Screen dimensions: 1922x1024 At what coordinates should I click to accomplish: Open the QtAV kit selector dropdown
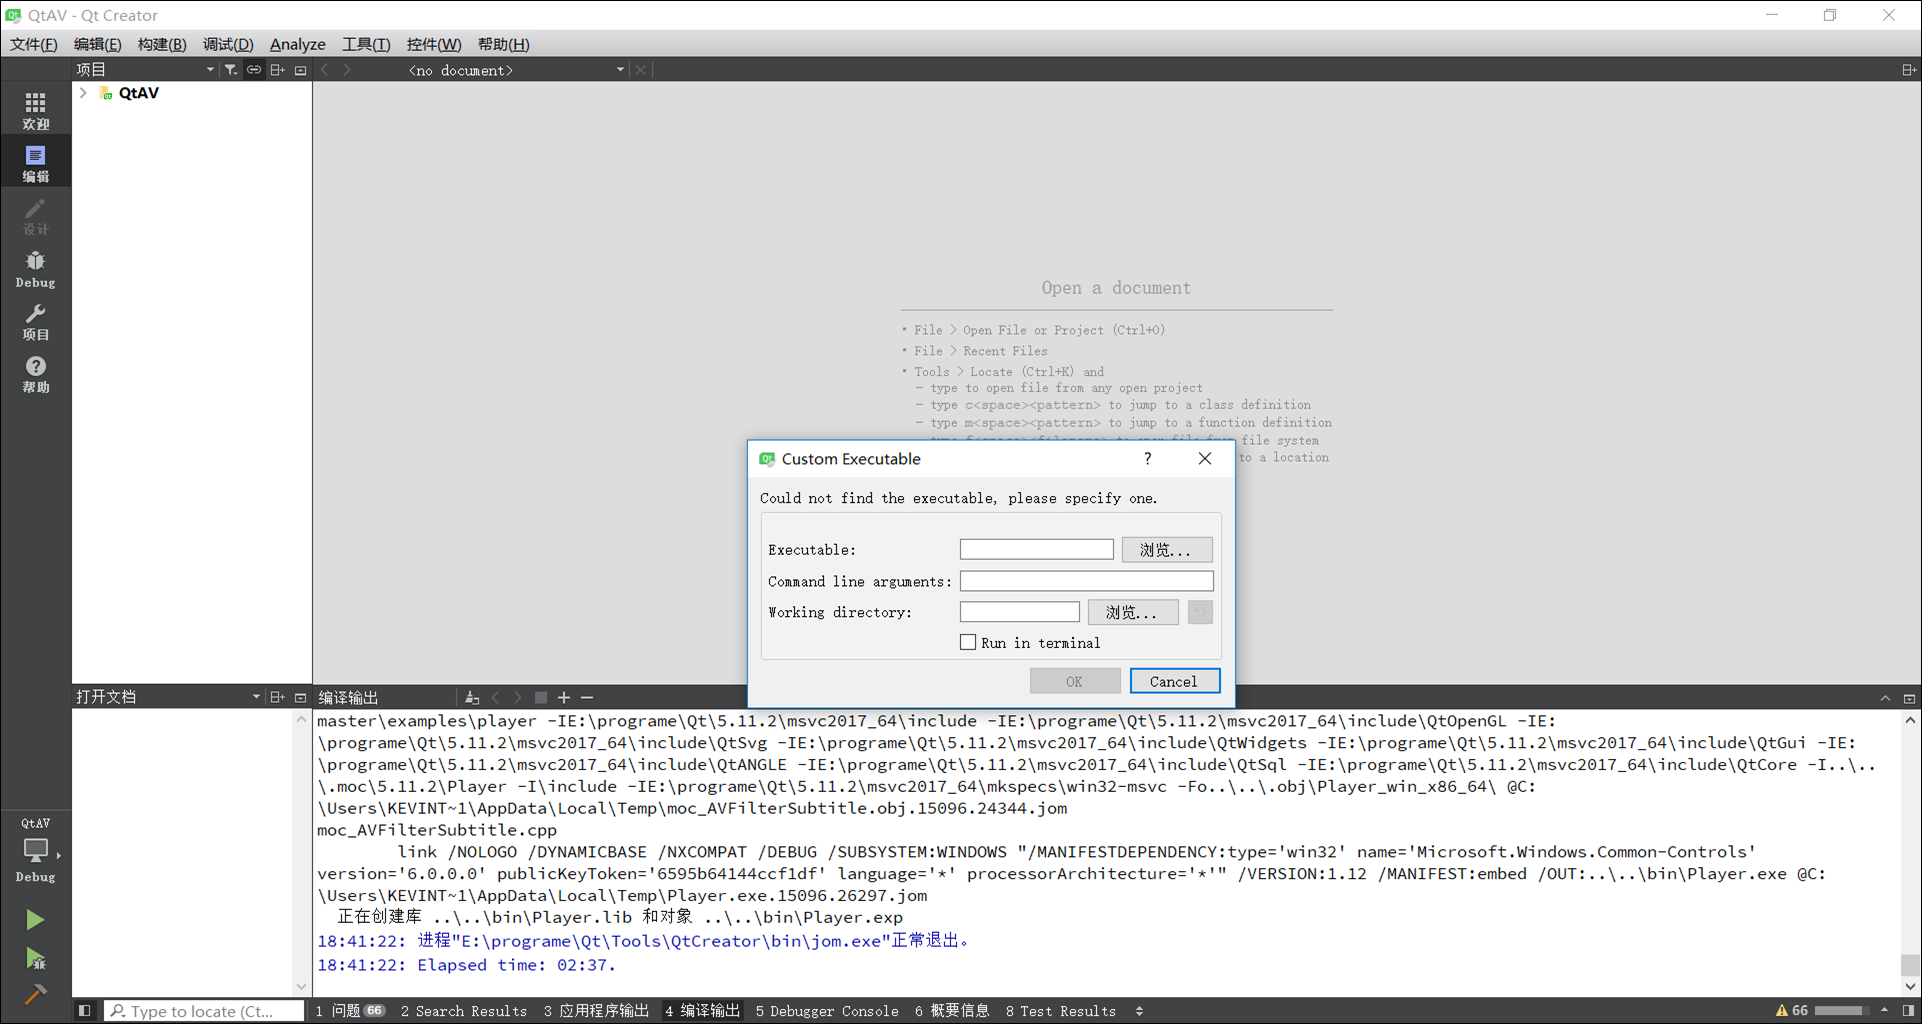(36, 850)
